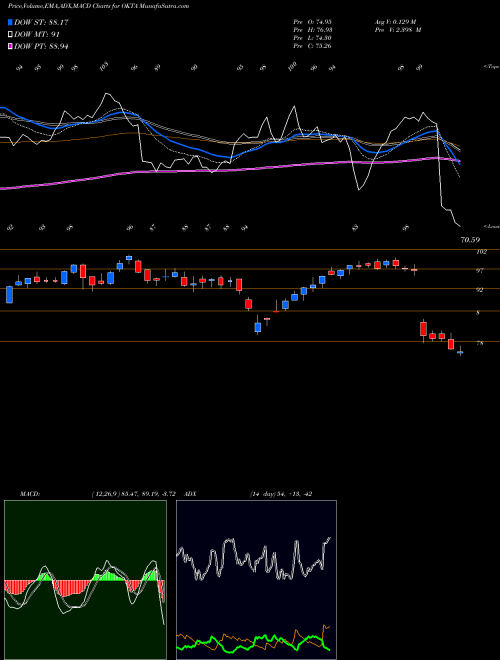Click the 70.59 last price label
The width and height of the screenshot is (500, 660).
[x=471, y=240]
